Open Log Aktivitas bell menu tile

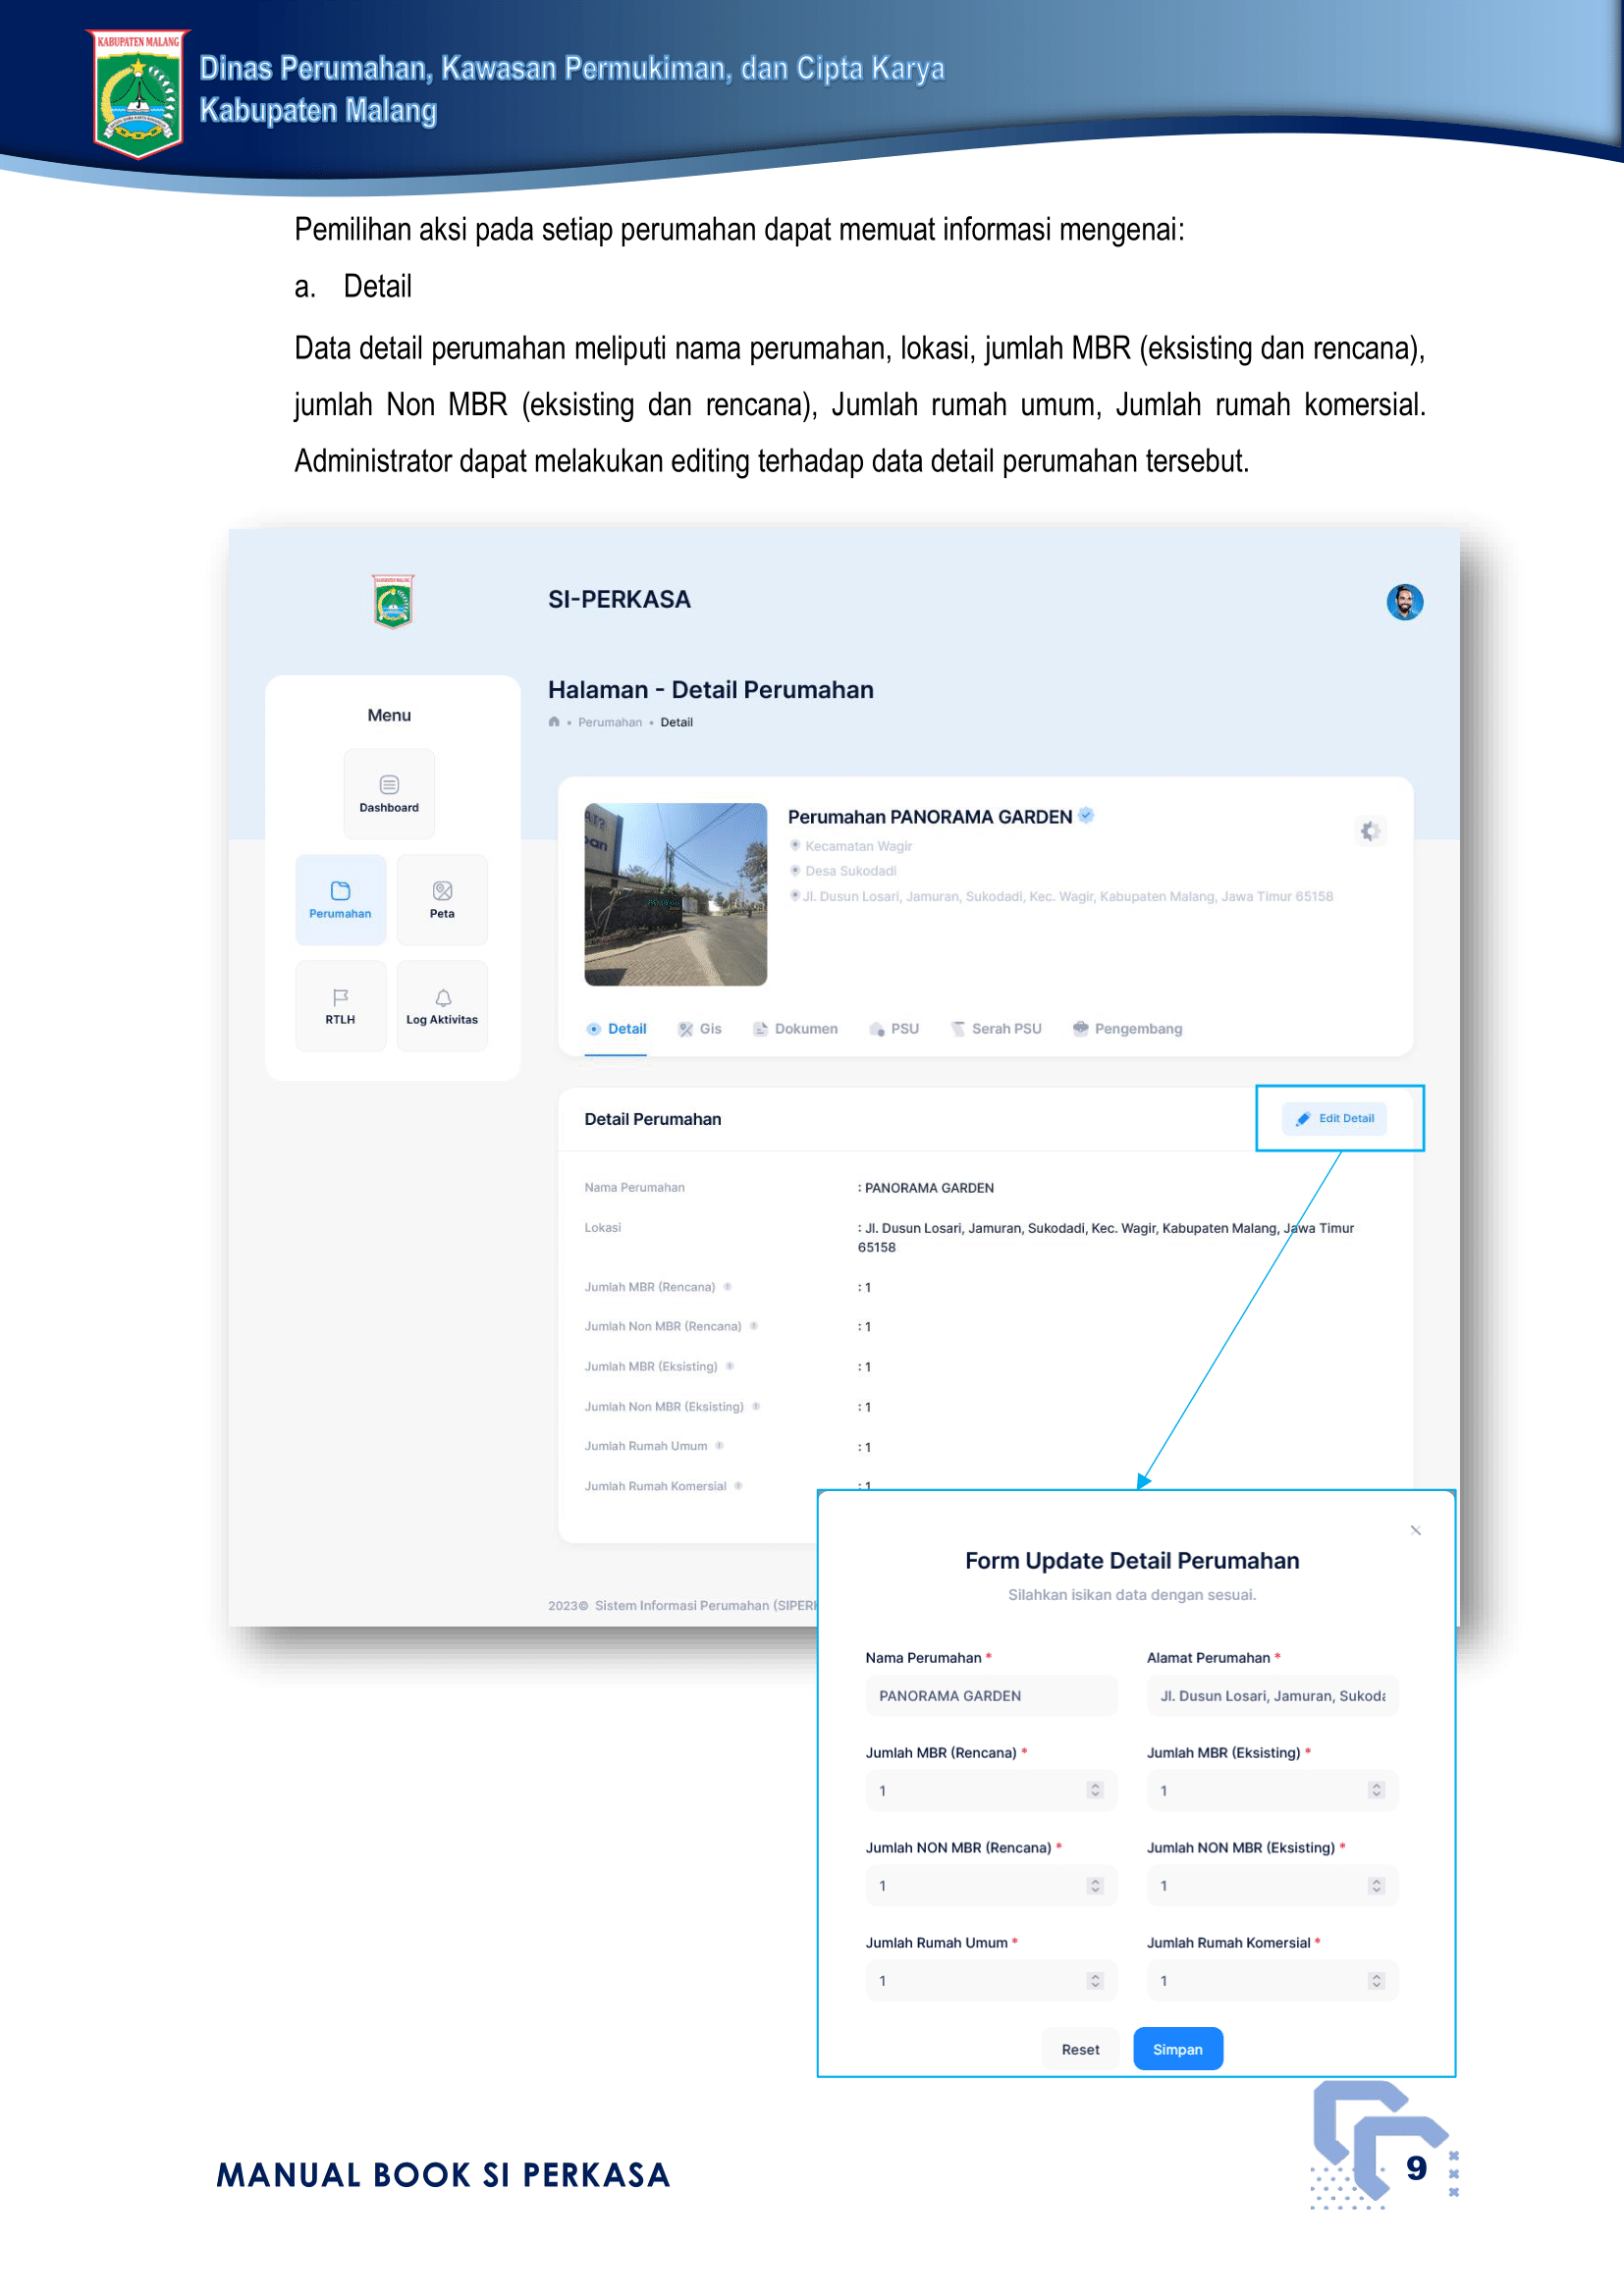(x=442, y=1006)
